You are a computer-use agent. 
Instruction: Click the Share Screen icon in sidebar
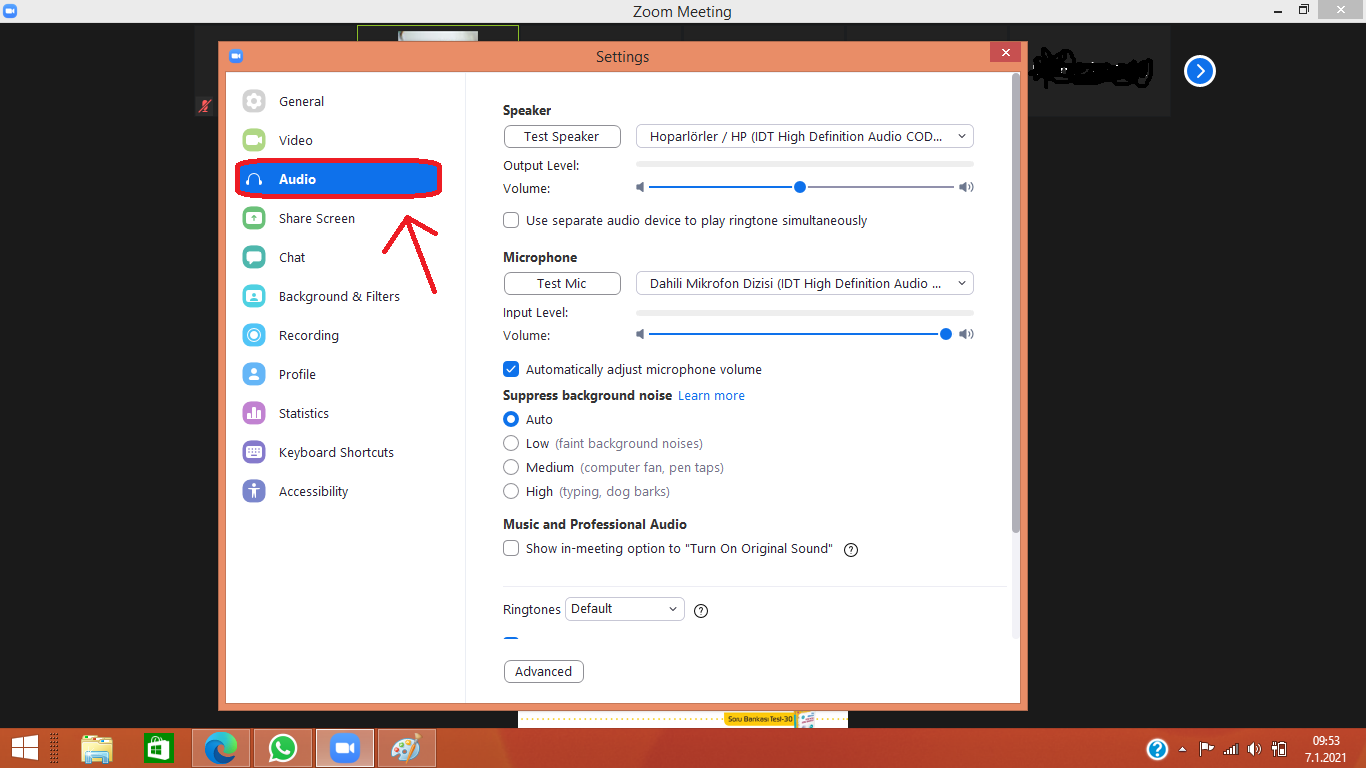coord(254,218)
